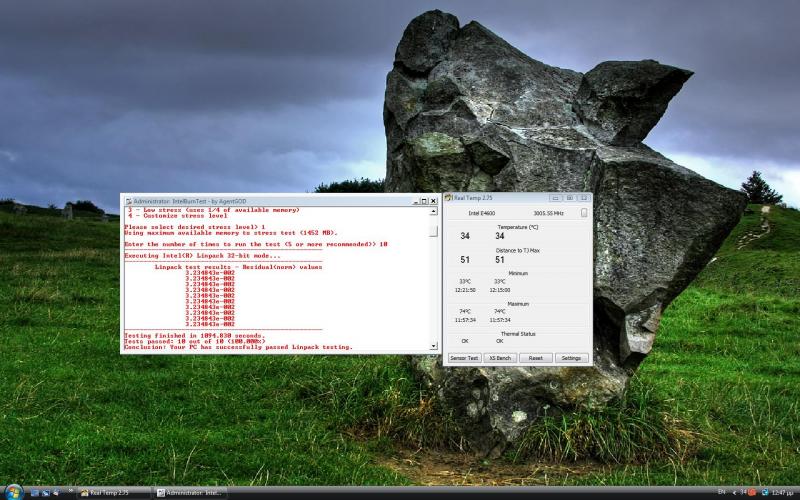Click the blue tray icon beside the clock
Viewport: 800px width, 500px height.
point(765,492)
